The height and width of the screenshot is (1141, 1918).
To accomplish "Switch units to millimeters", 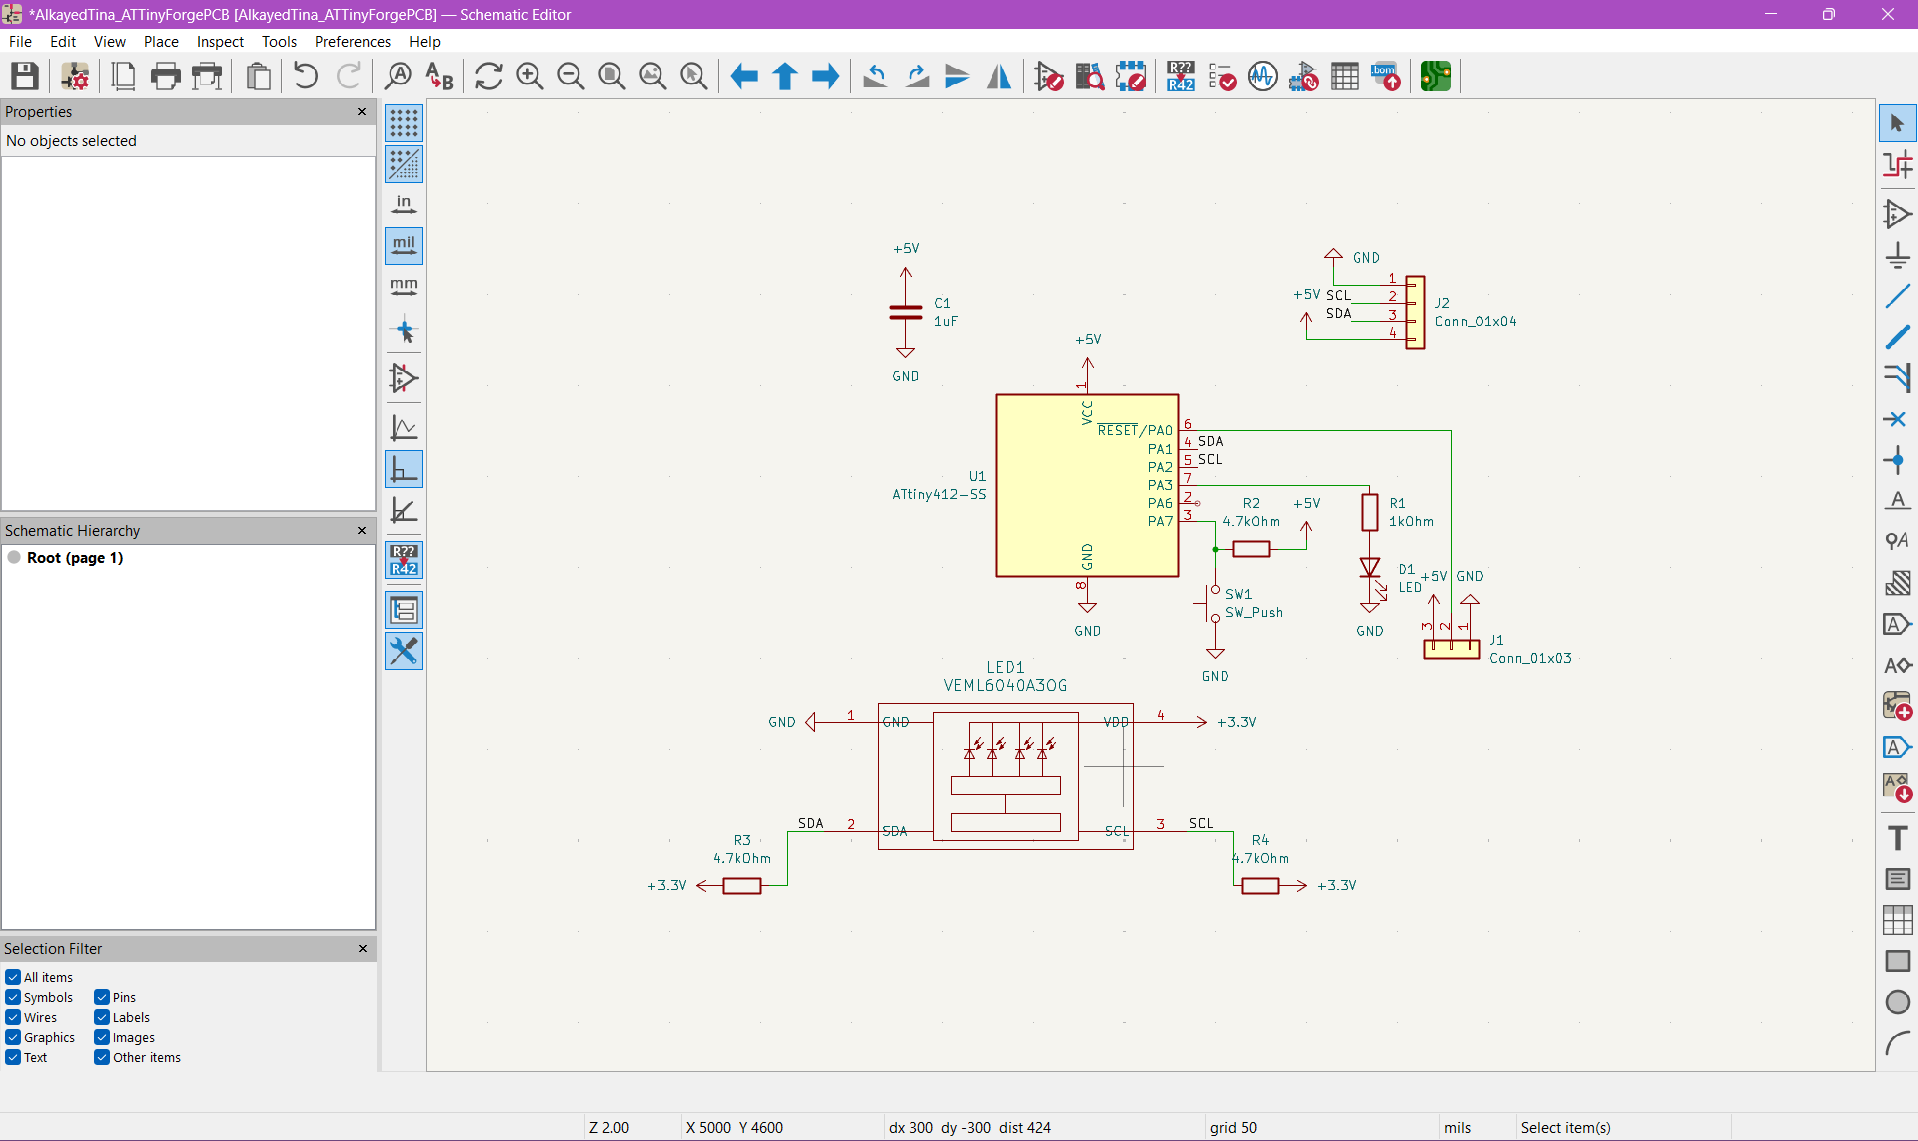I will pyautogui.click(x=404, y=288).
